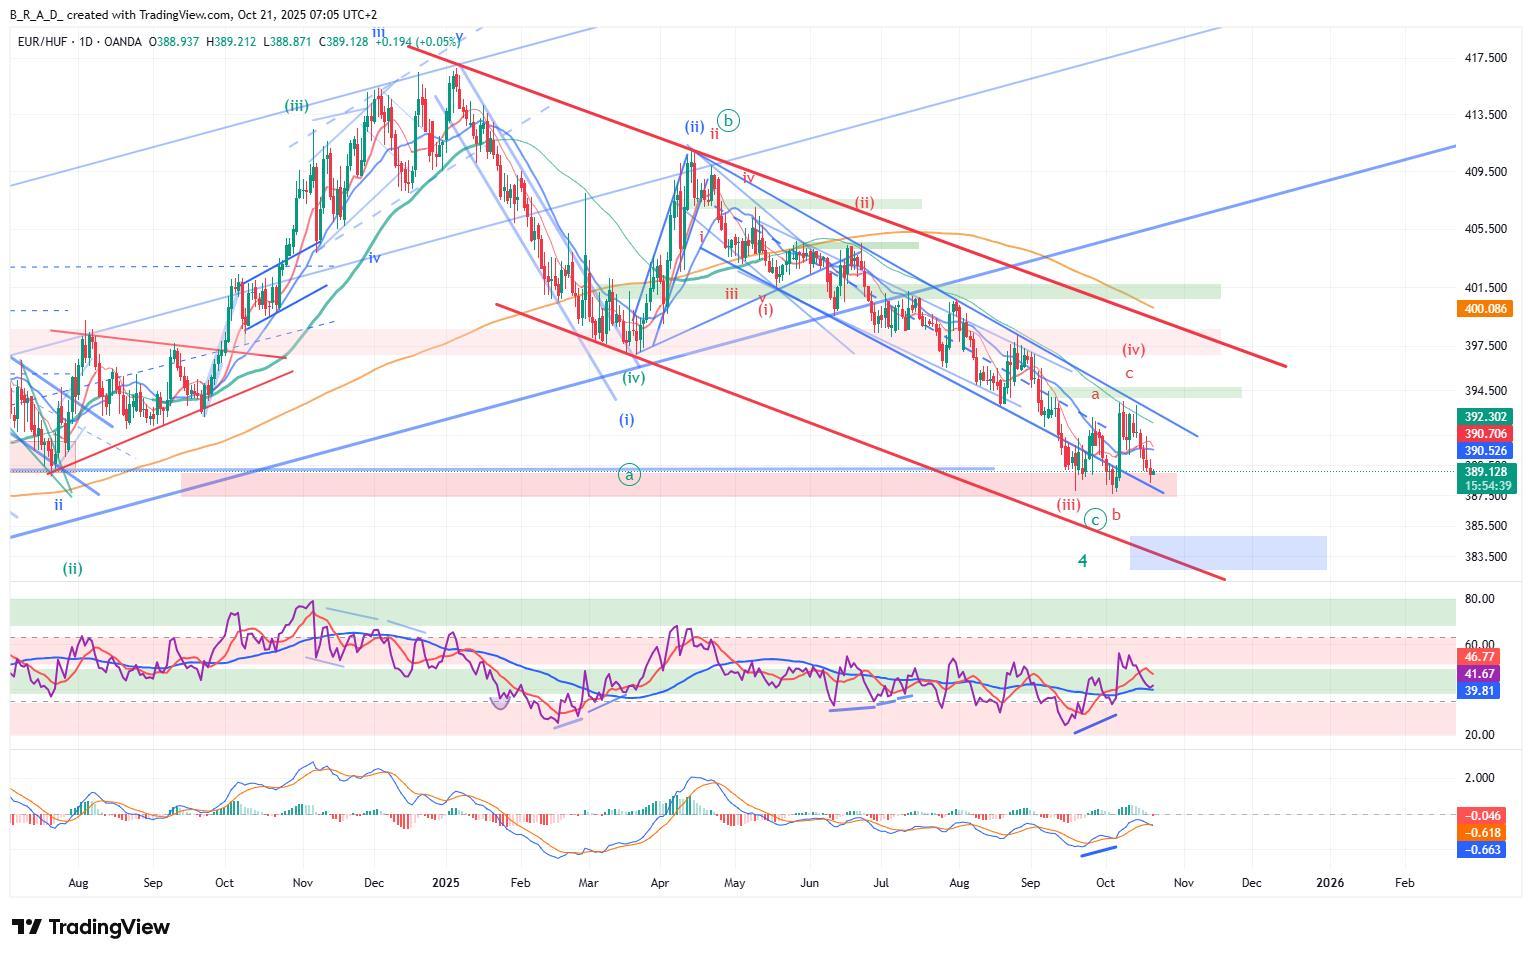Click the 2026 label on time axis

1329,883
